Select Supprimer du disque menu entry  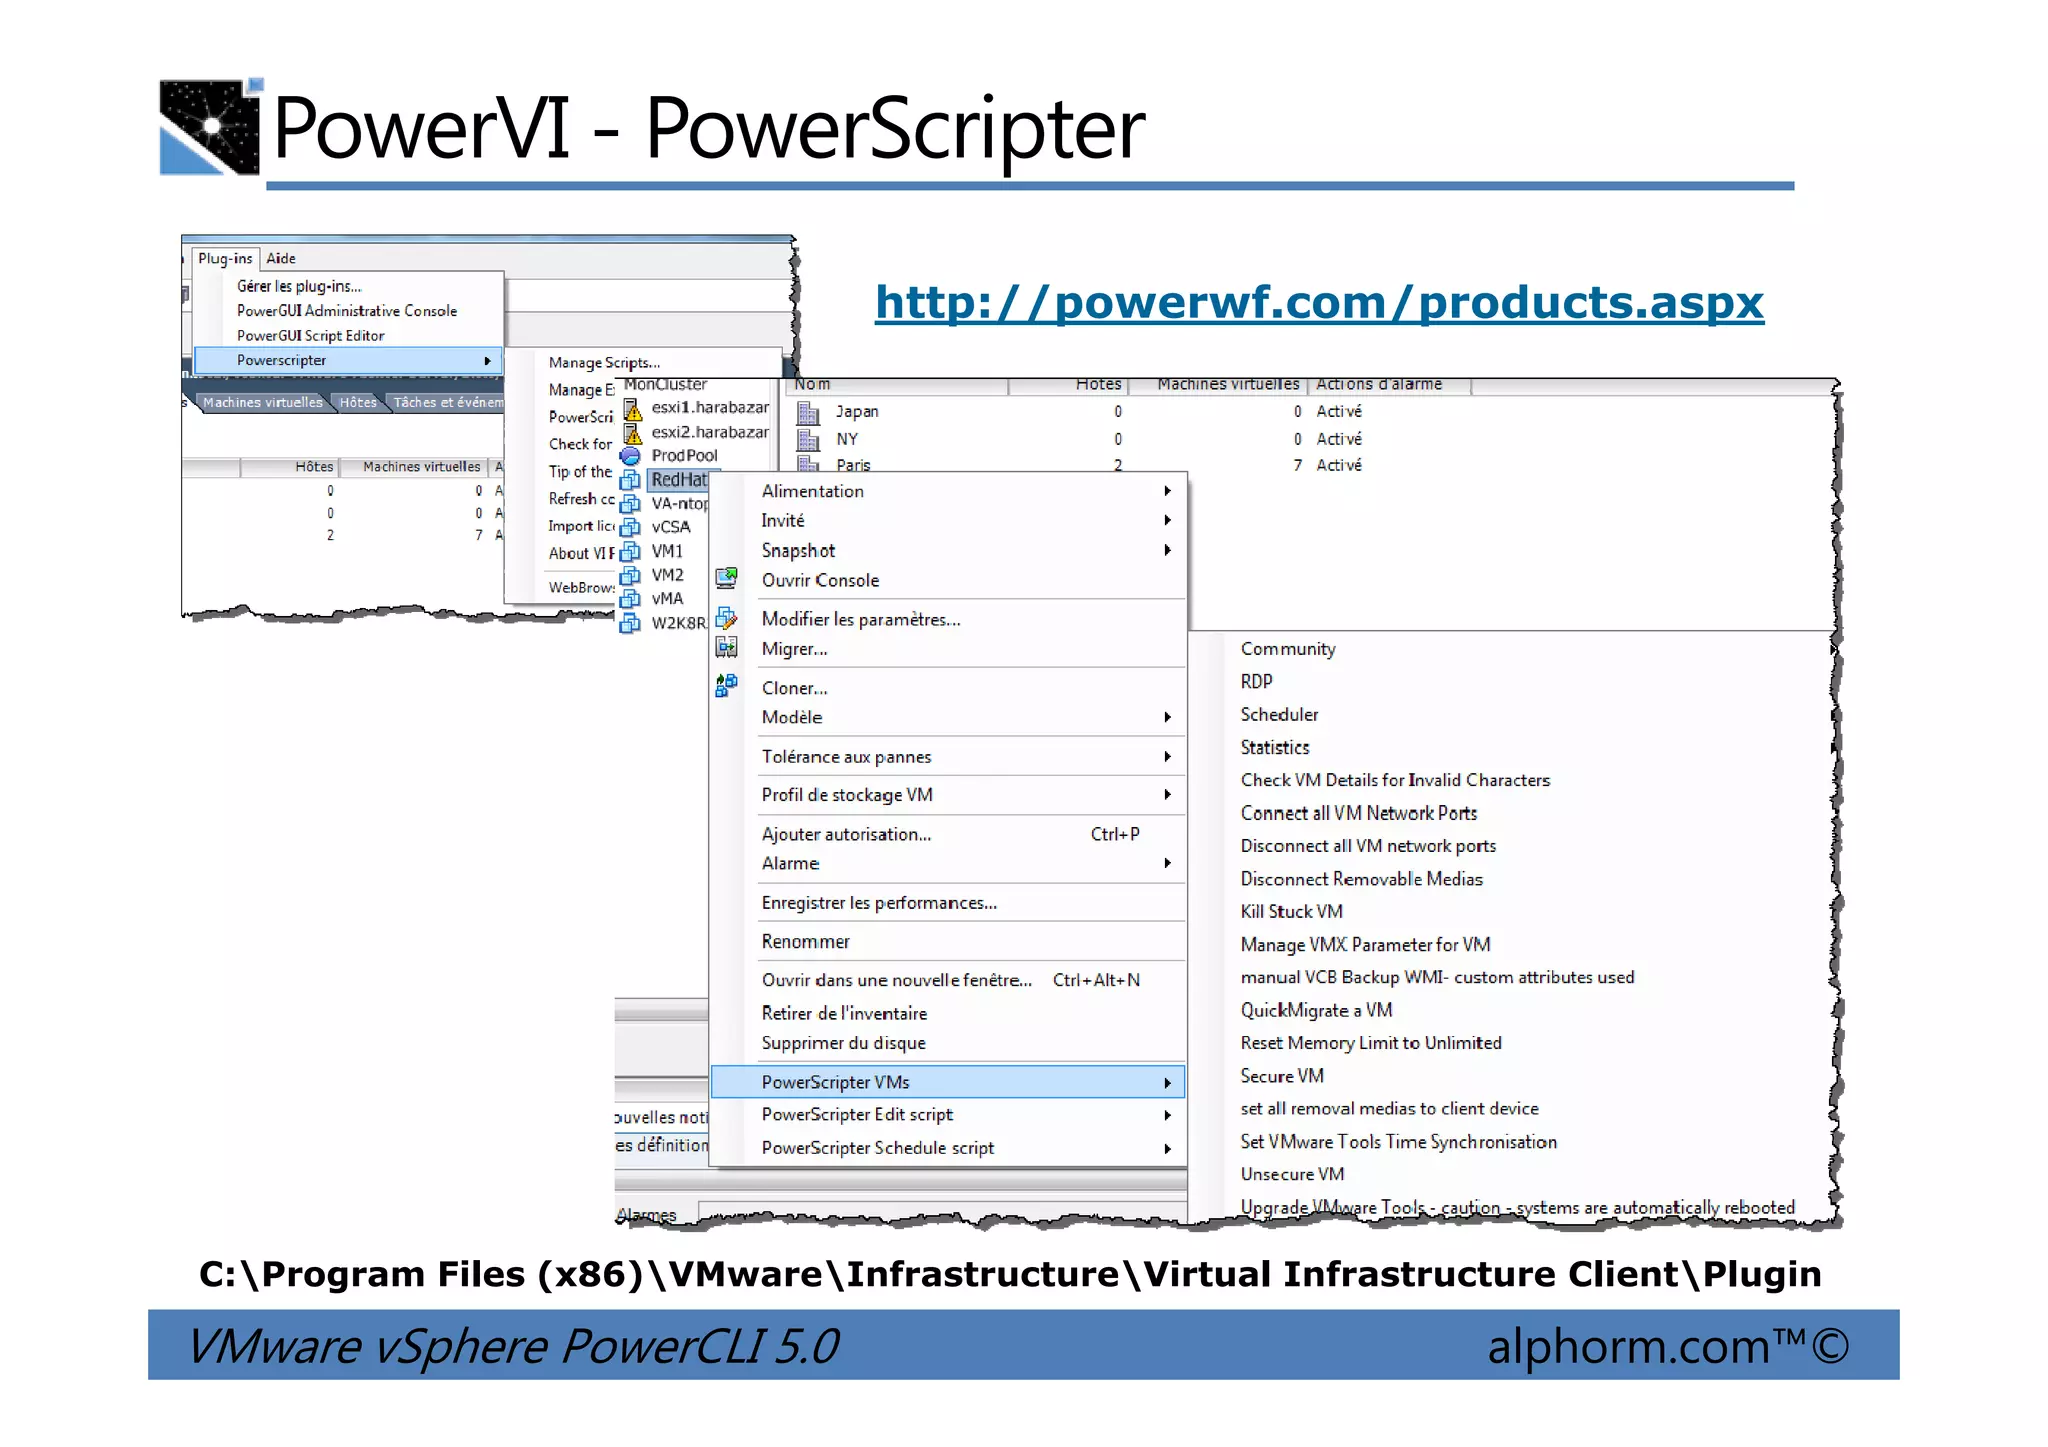(x=843, y=1043)
